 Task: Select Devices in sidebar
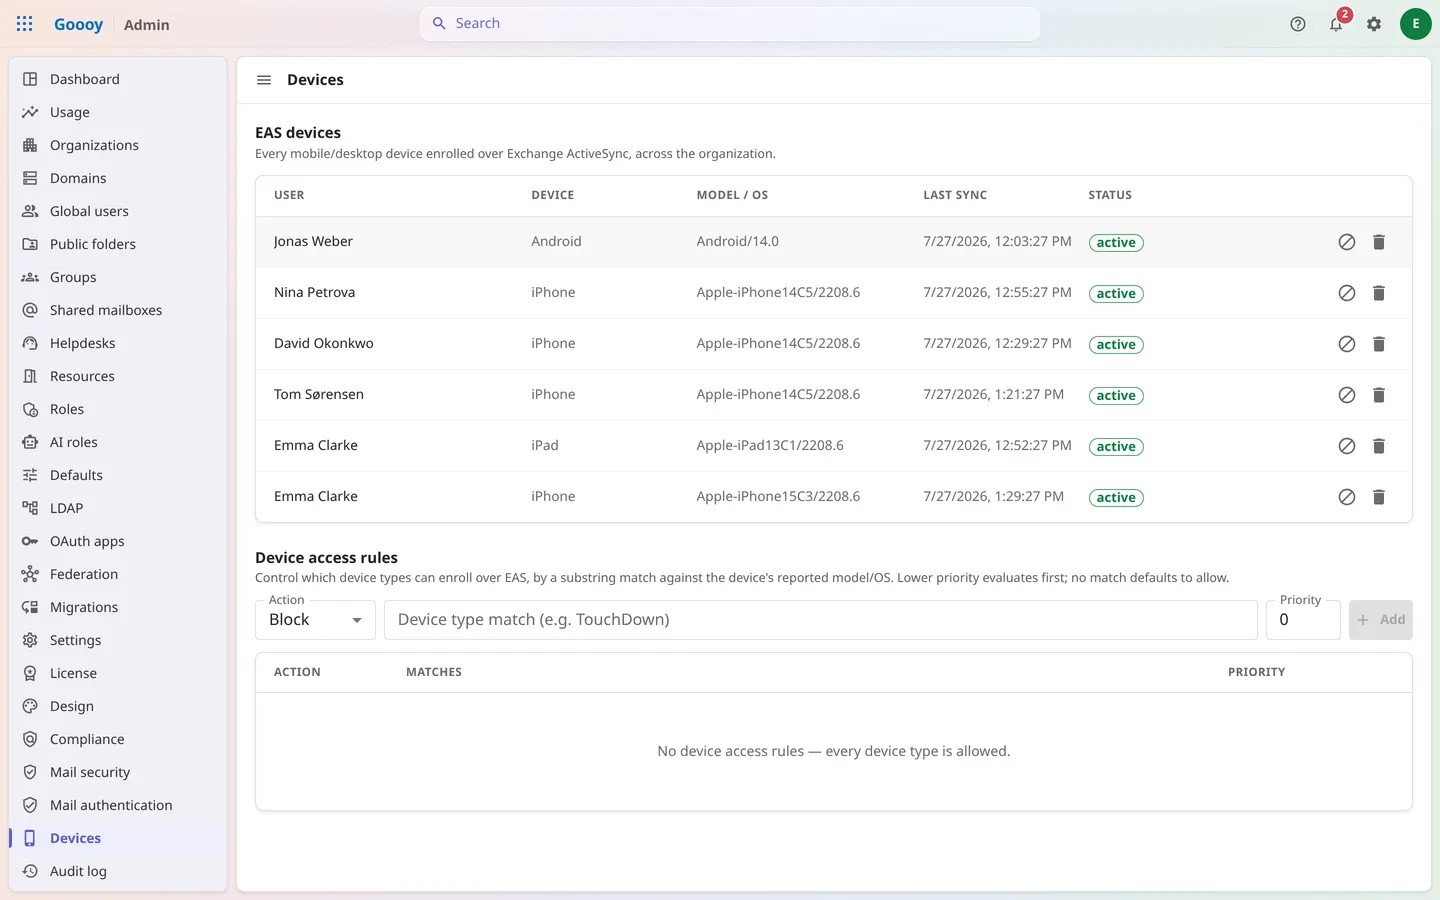(118, 838)
